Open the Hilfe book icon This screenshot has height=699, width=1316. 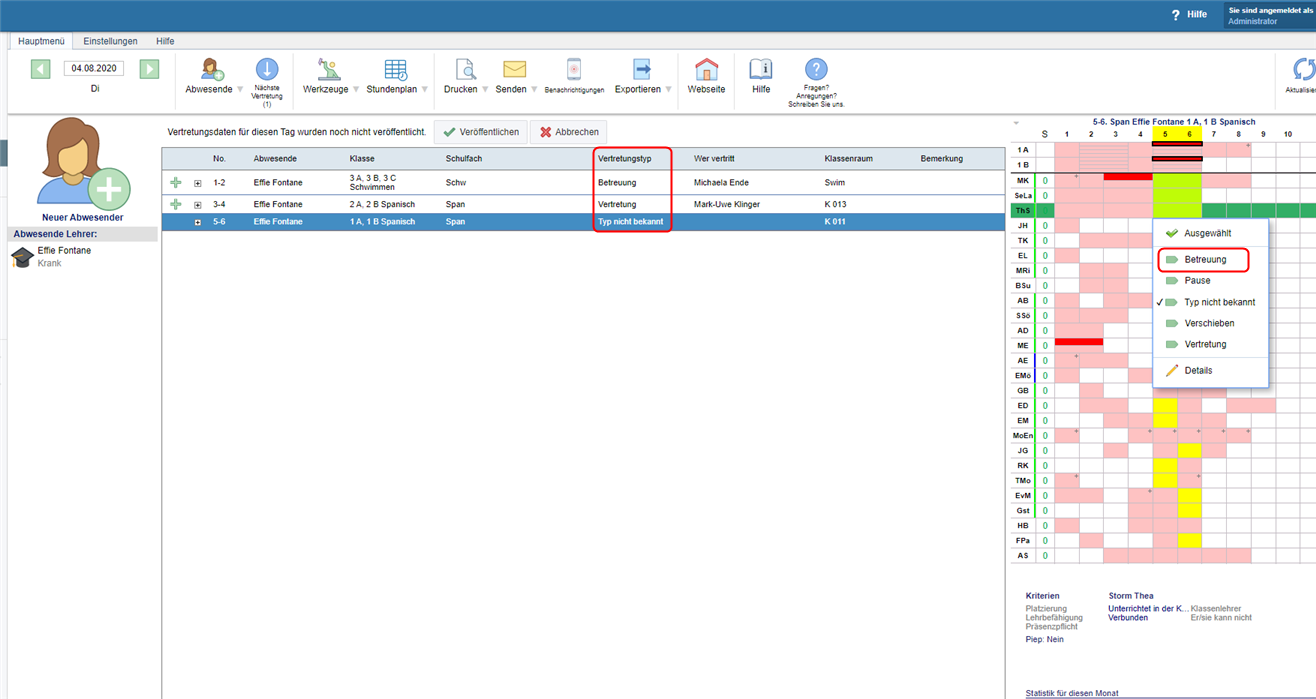coord(761,69)
